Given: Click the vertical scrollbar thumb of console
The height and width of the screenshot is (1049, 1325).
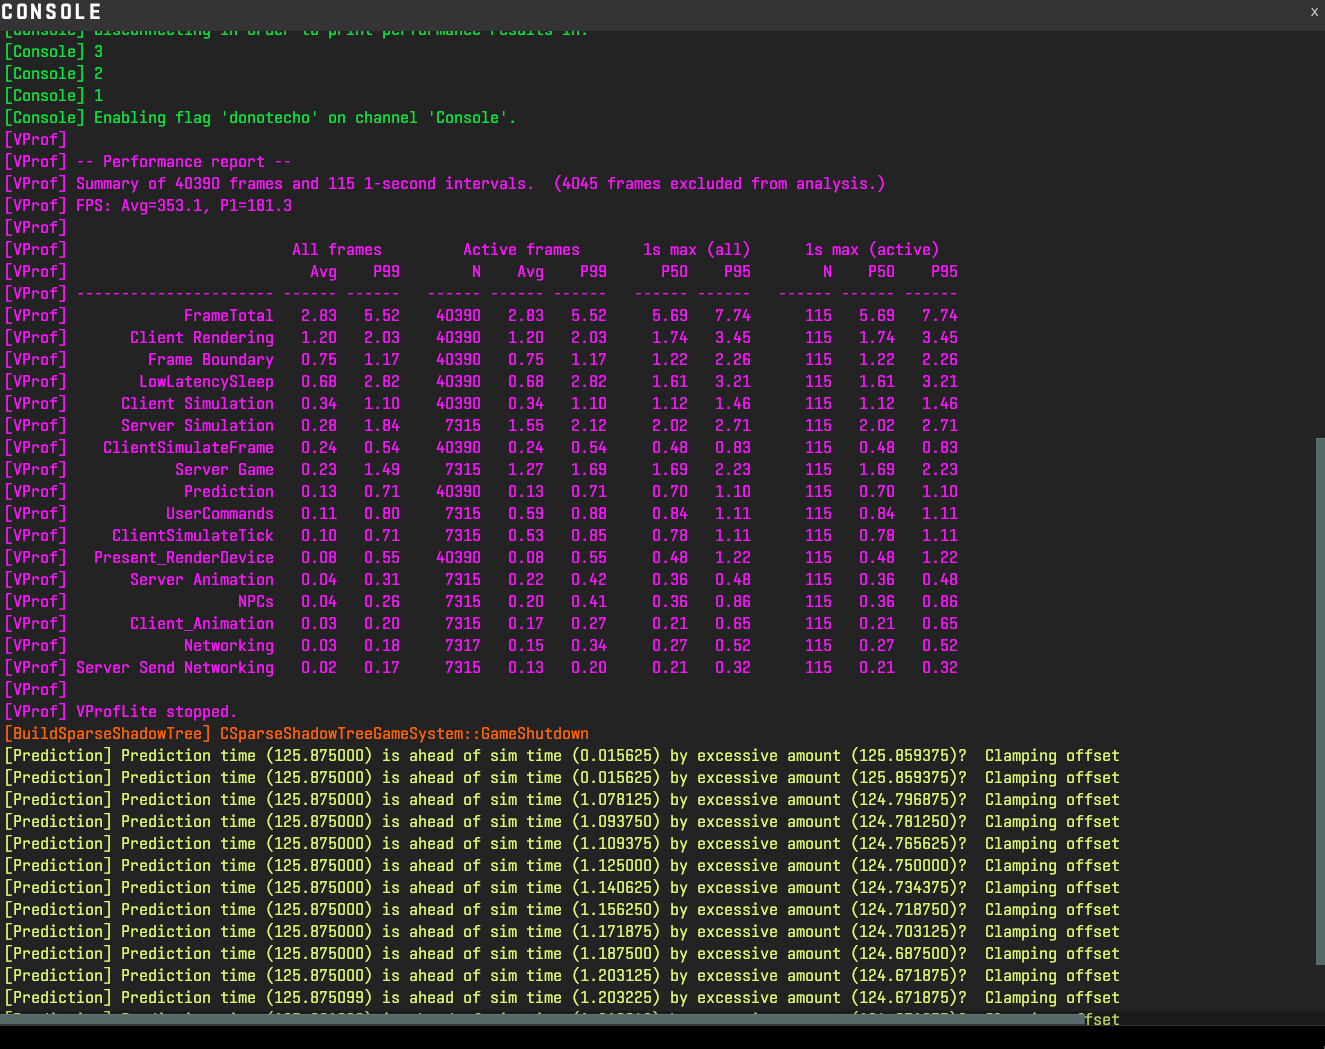Looking at the screenshot, I should (1319, 700).
